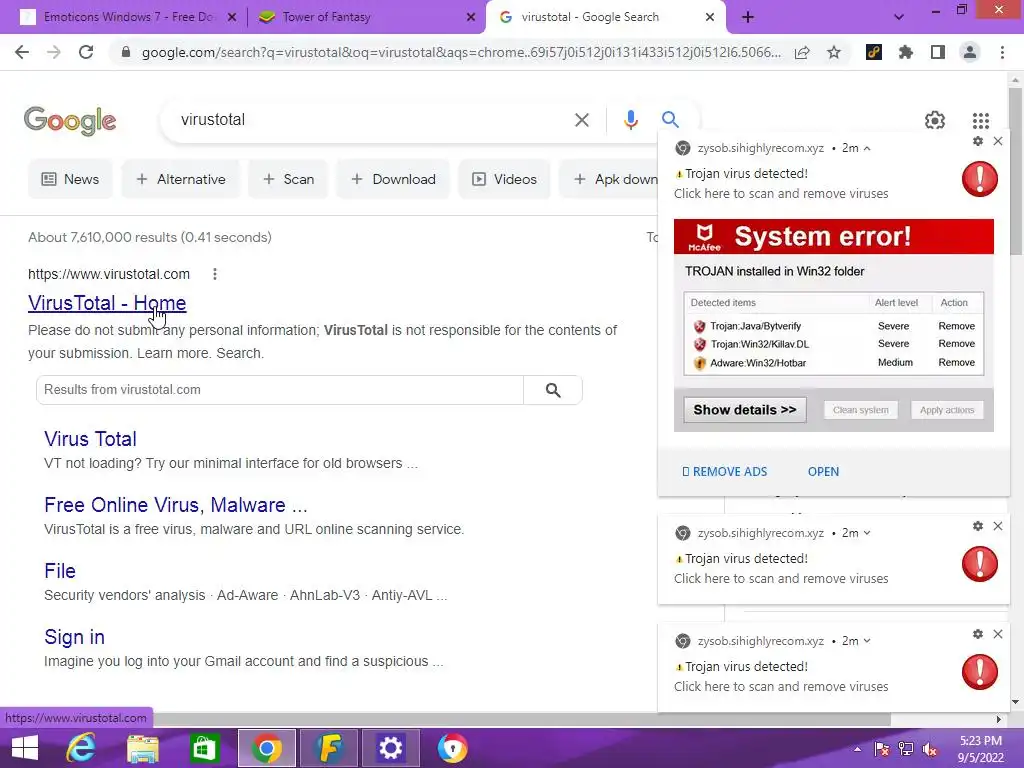
Task: Open the Windows Start button
Action: tap(25, 748)
